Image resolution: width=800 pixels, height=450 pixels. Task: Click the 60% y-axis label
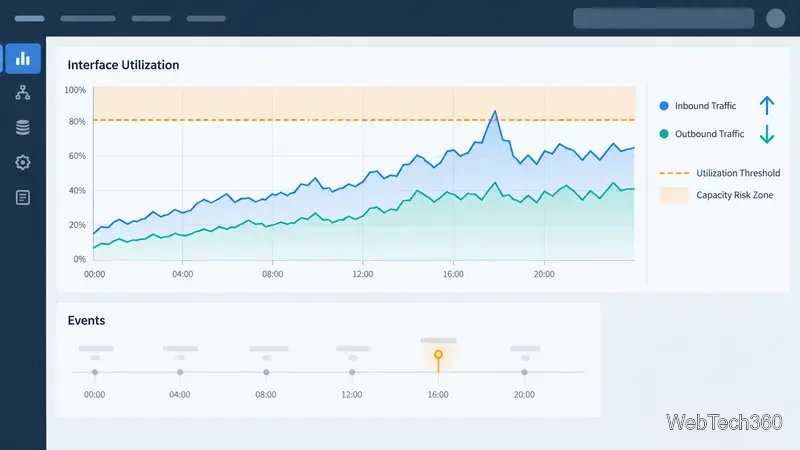click(x=78, y=156)
